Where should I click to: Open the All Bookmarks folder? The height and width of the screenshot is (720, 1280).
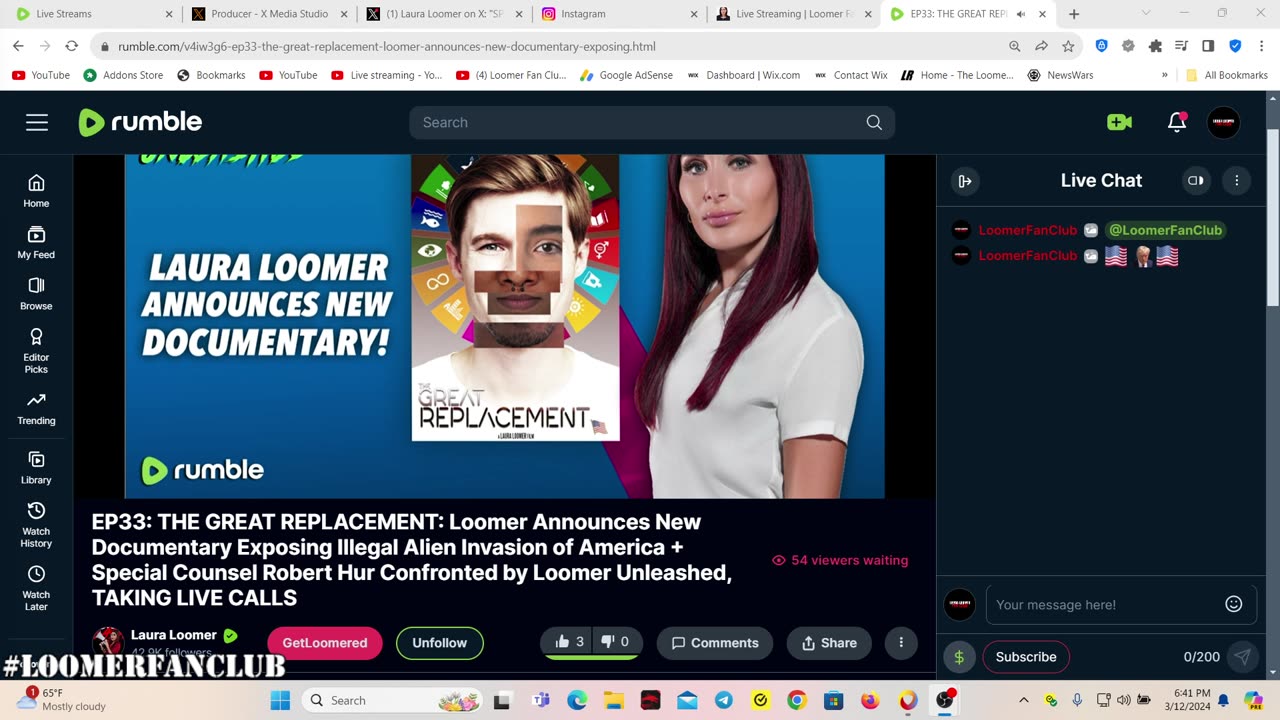click(1226, 75)
